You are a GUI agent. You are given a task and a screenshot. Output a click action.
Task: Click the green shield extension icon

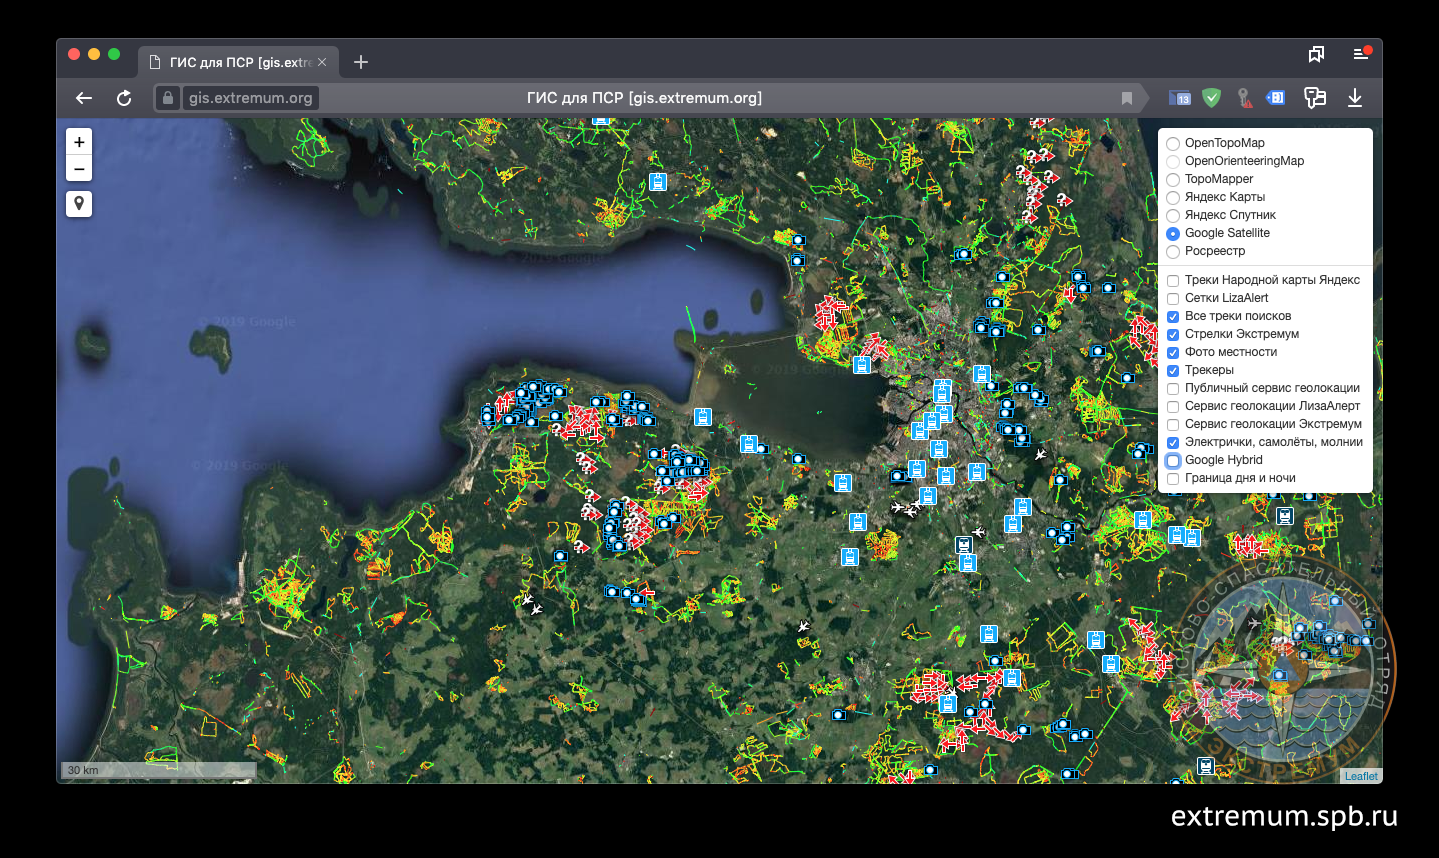click(1211, 98)
